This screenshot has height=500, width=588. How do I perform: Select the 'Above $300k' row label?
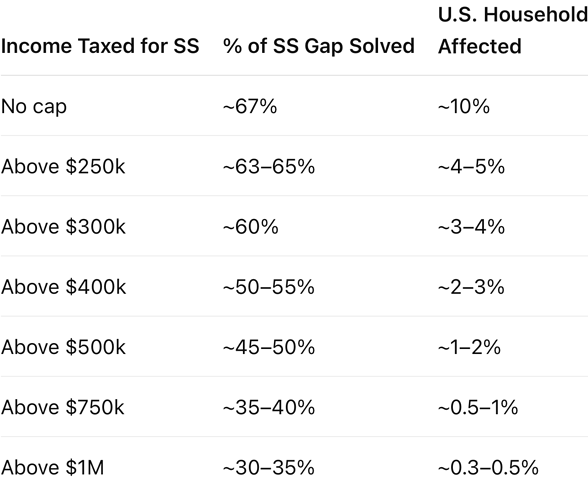tap(63, 227)
